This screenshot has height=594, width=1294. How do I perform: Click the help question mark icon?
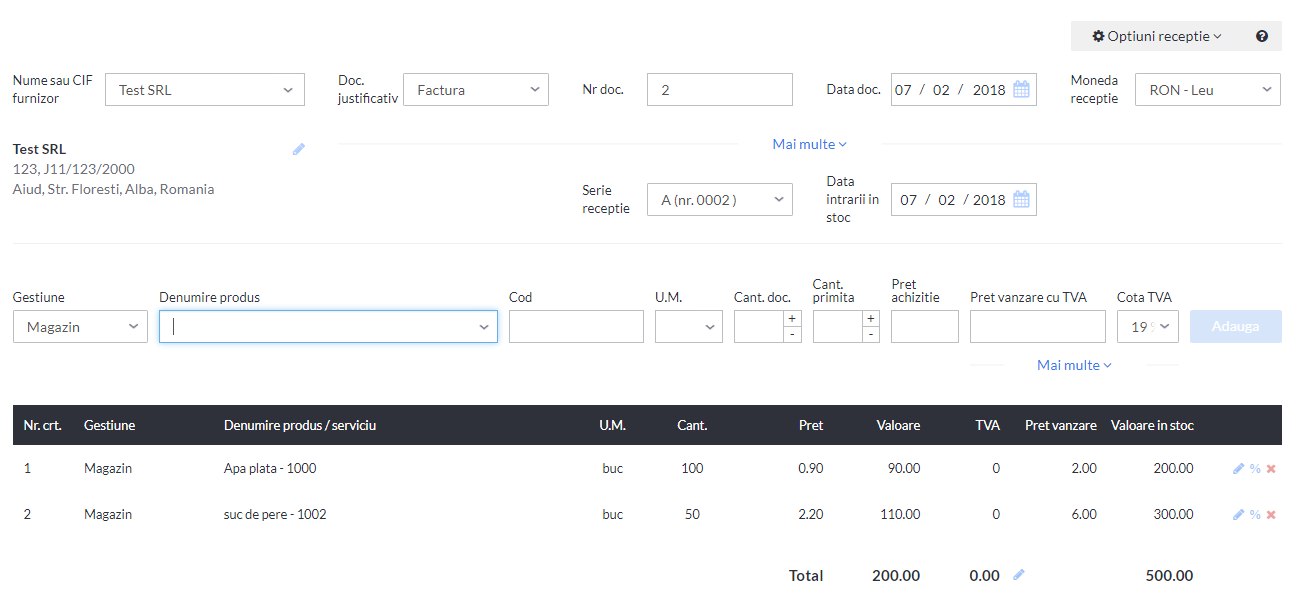[x=1262, y=36]
